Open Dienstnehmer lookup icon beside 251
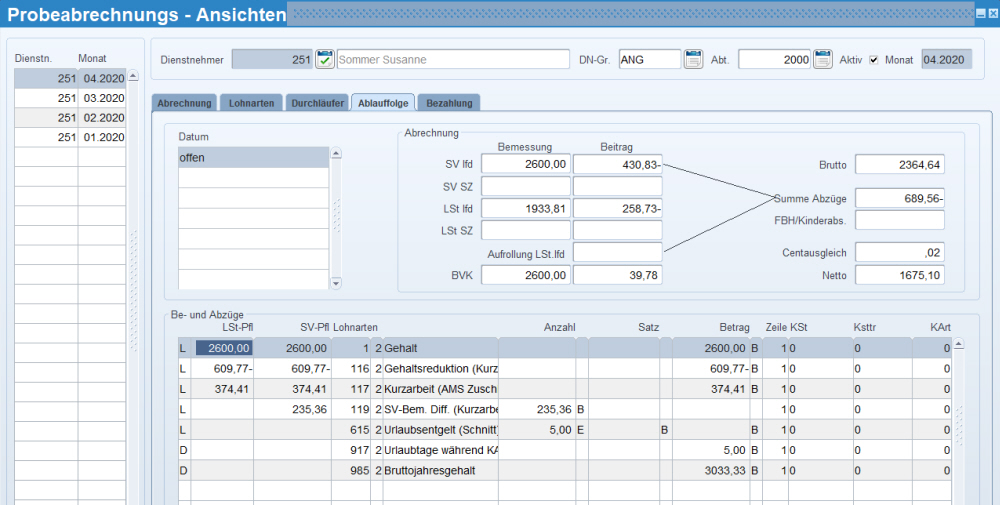Image resolution: width=1000 pixels, height=505 pixels. point(325,59)
